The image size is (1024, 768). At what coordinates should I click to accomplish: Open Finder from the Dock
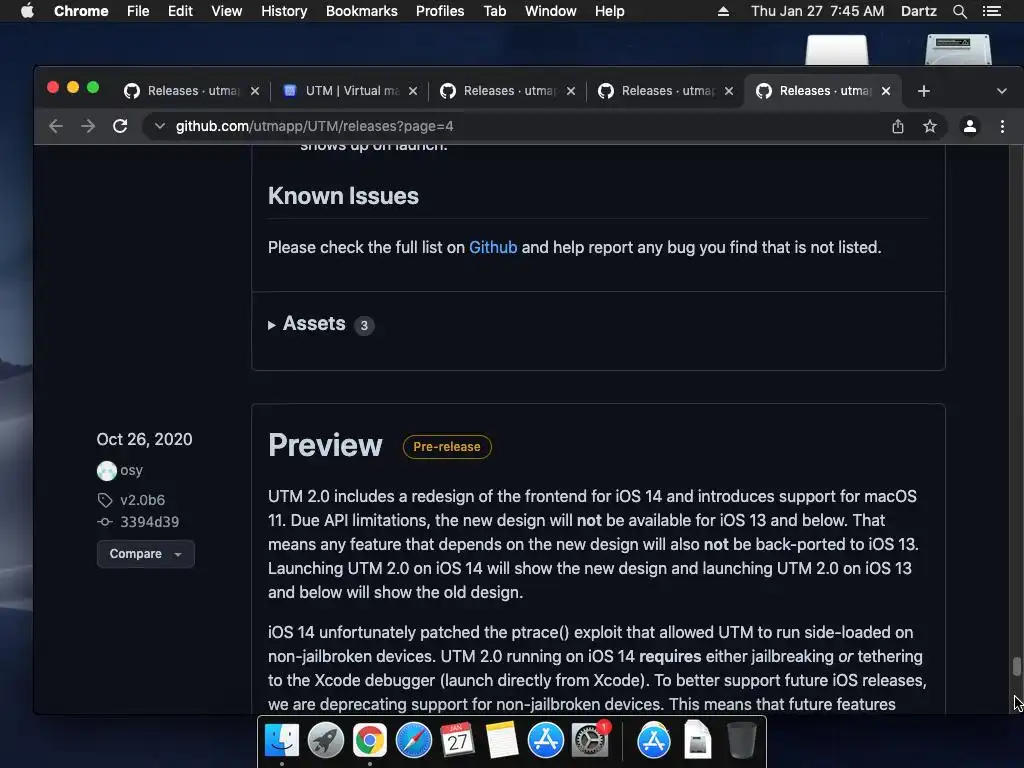[281, 741]
